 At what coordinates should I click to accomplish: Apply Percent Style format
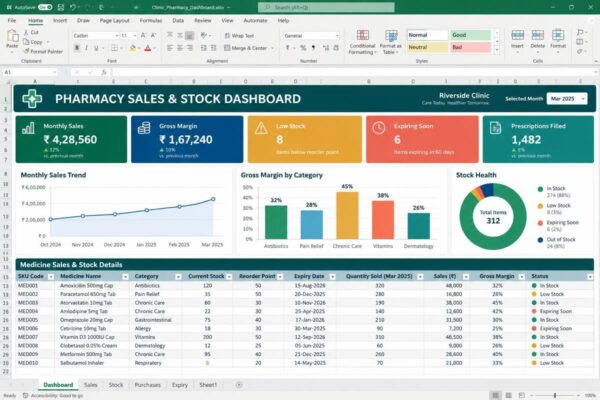(303, 48)
